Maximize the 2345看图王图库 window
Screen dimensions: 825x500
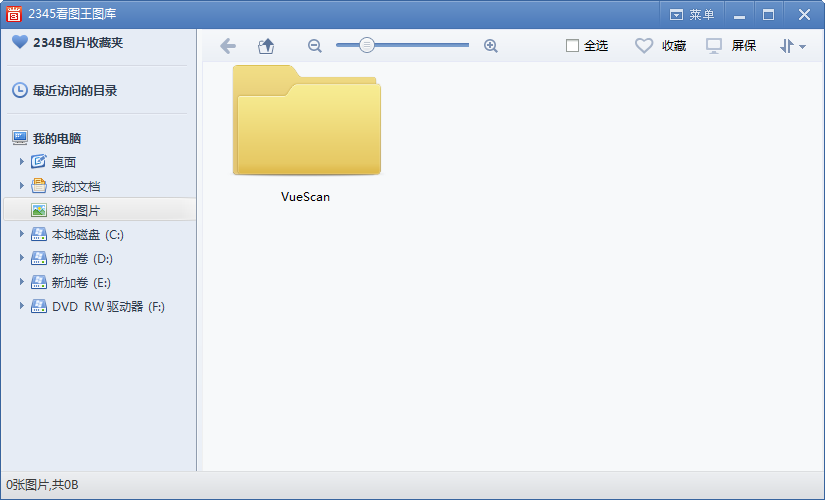[x=768, y=15]
